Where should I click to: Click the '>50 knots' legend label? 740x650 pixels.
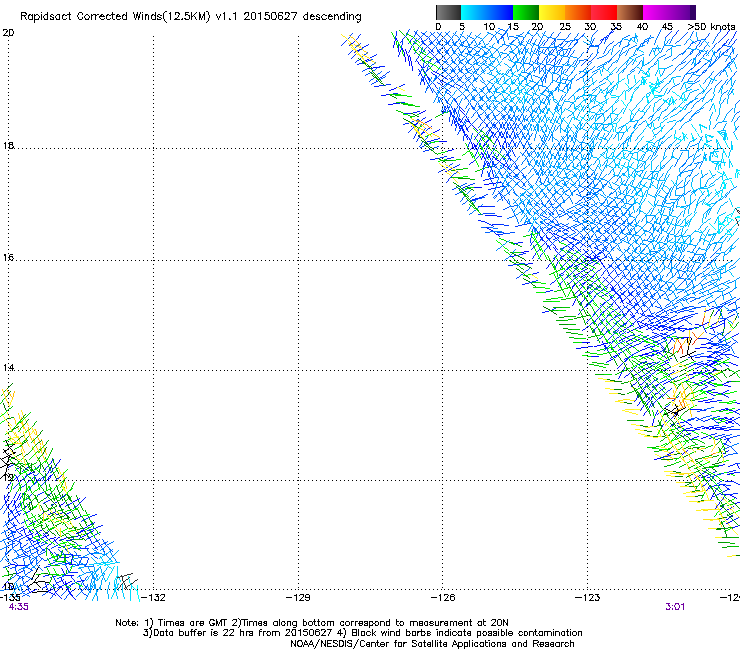[x=711, y=27]
